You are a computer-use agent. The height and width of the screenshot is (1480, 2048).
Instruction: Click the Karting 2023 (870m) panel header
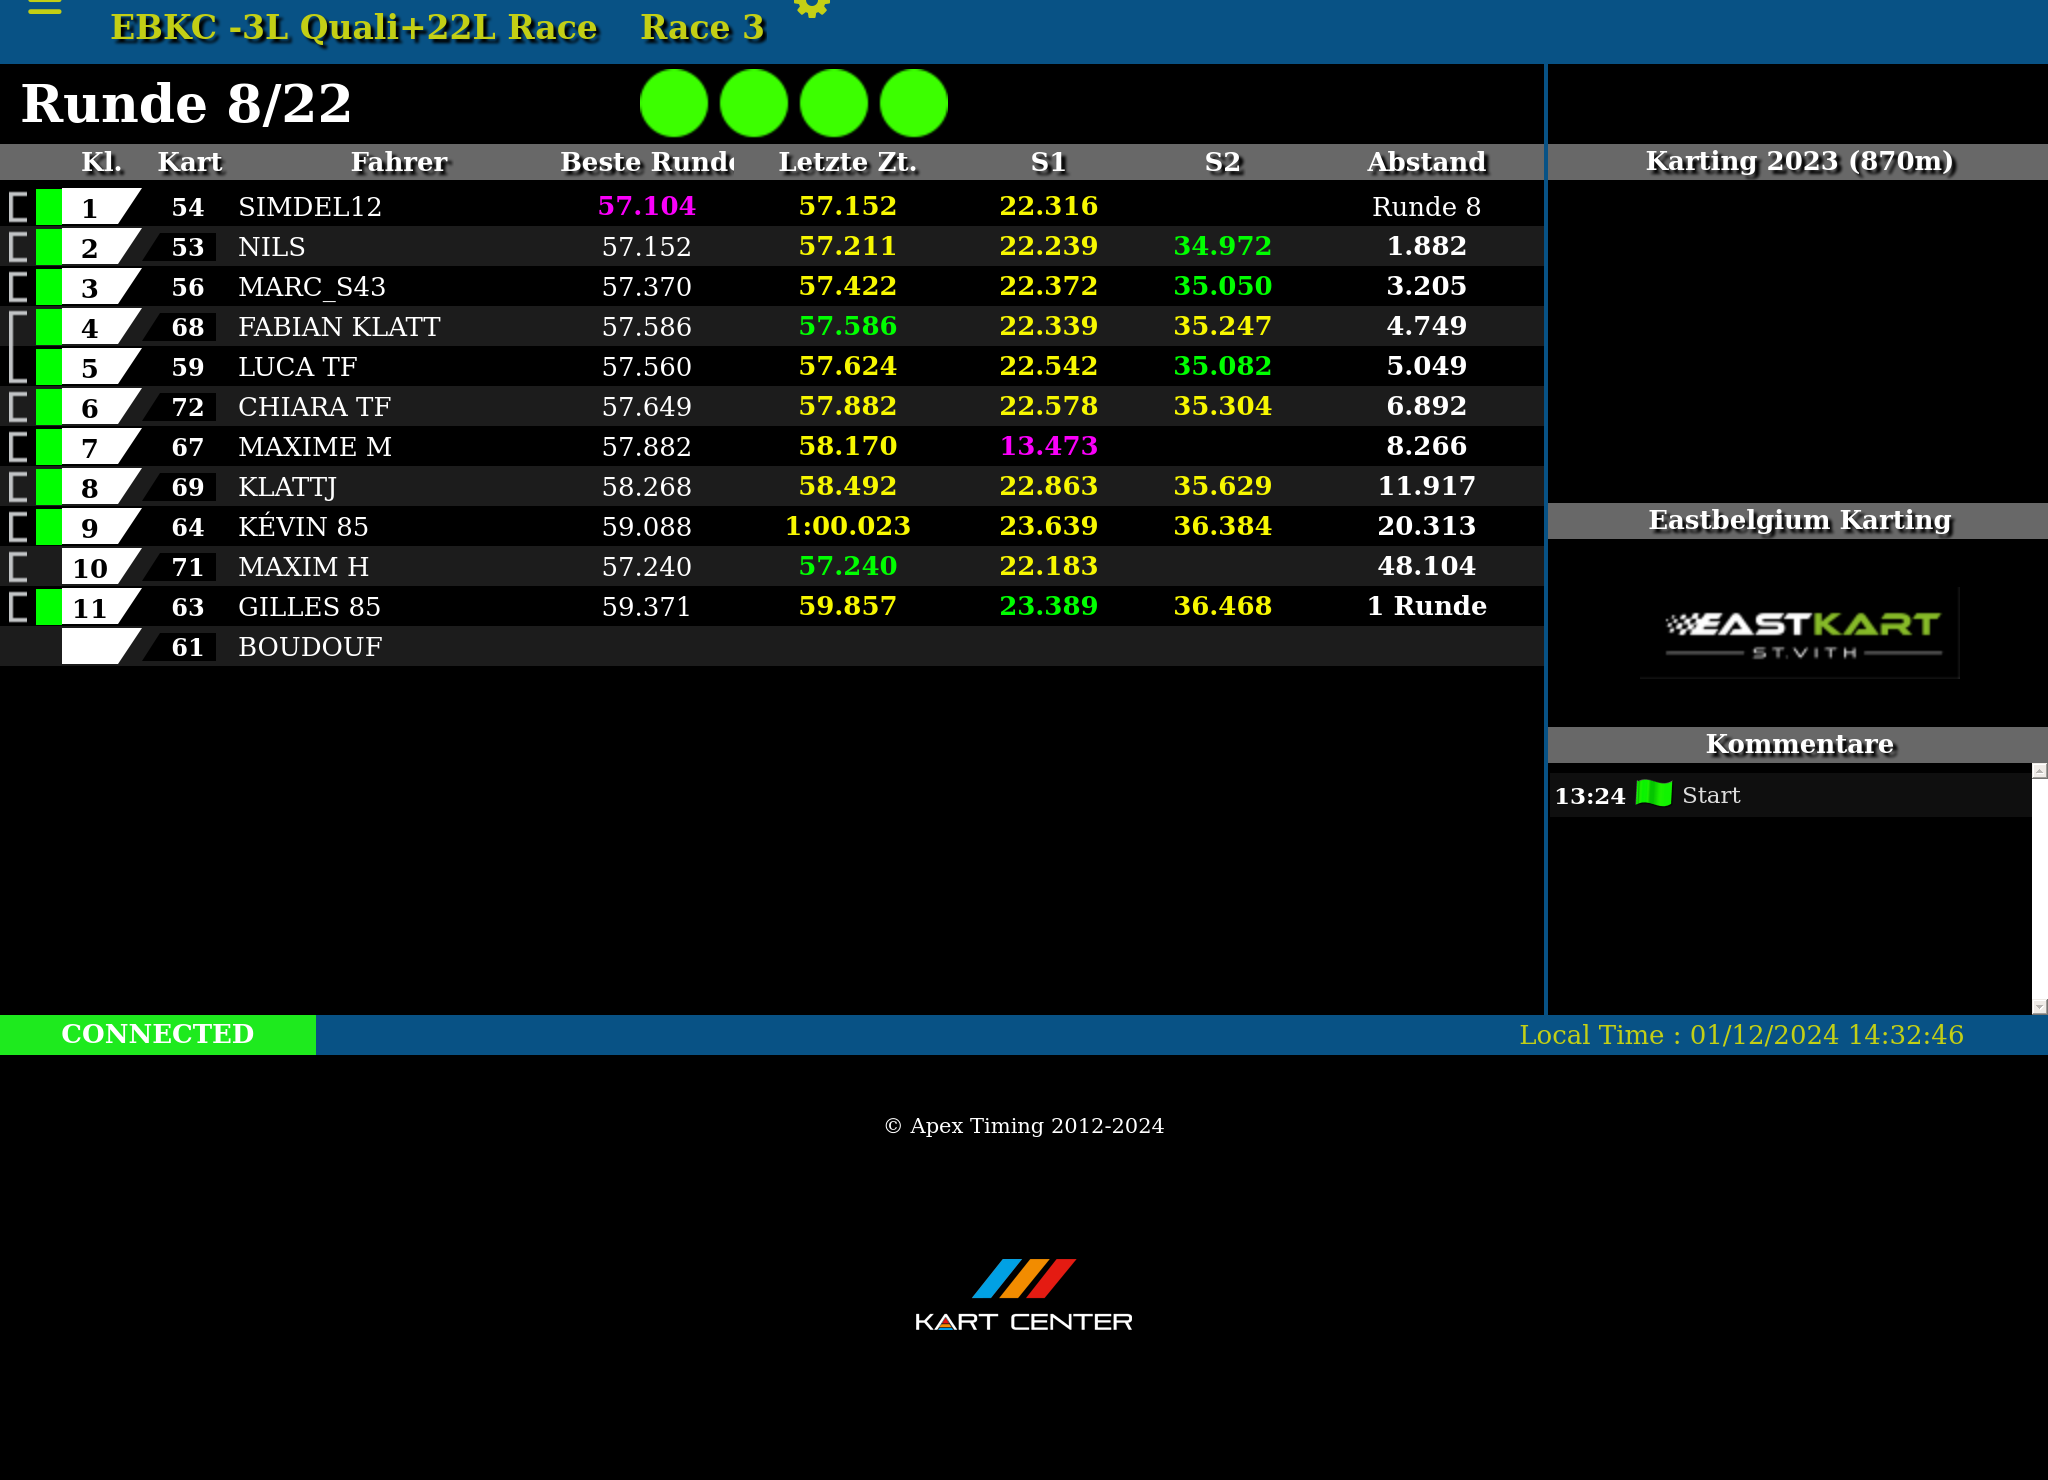point(1797,161)
